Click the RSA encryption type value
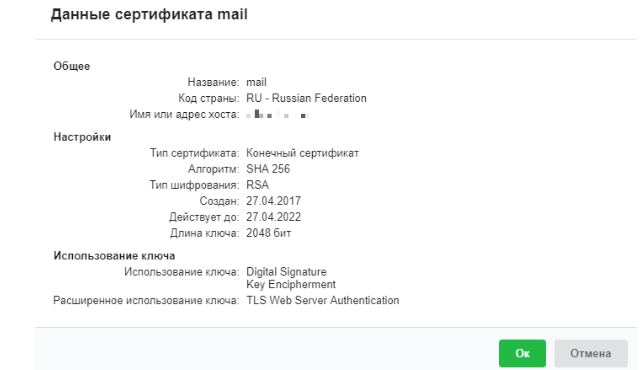The width and height of the screenshot is (641, 370). [258, 185]
